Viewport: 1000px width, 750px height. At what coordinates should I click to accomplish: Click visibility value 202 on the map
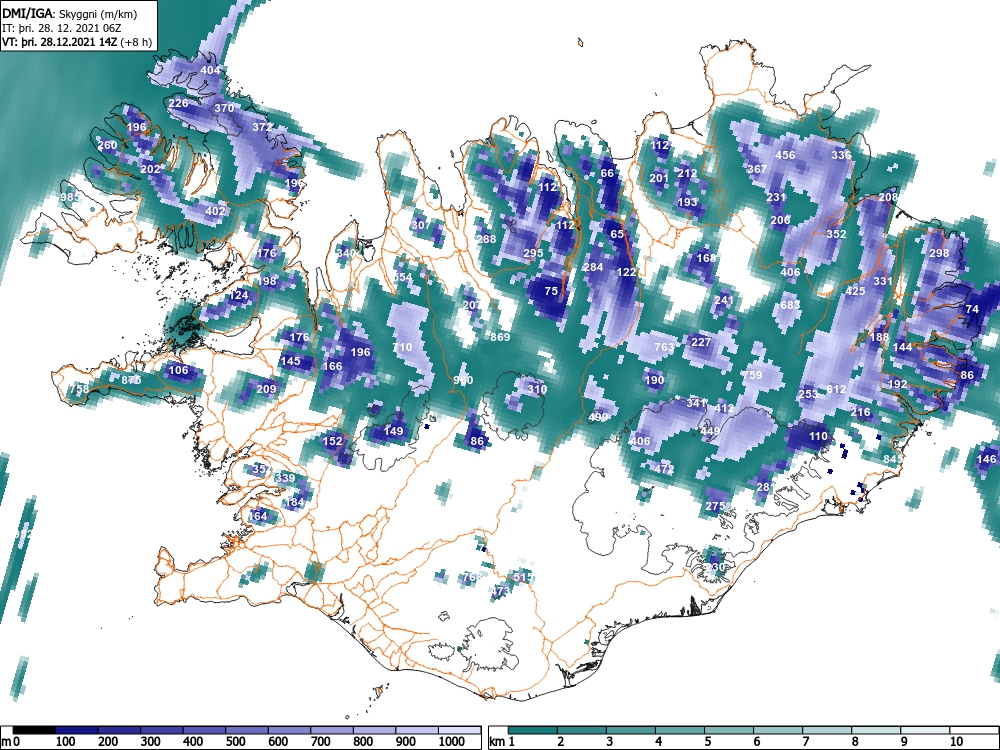pos(151,169)
